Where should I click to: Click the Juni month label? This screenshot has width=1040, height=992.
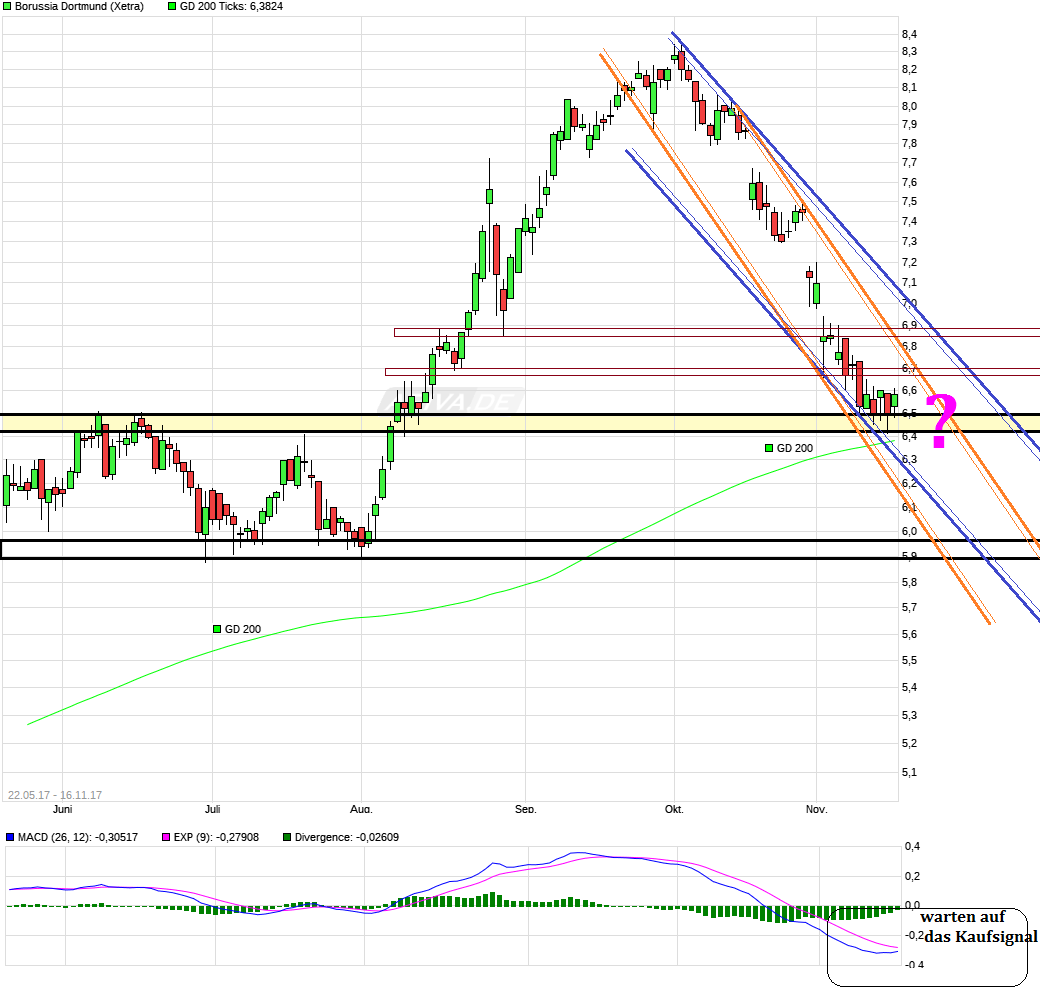point(62,810)
